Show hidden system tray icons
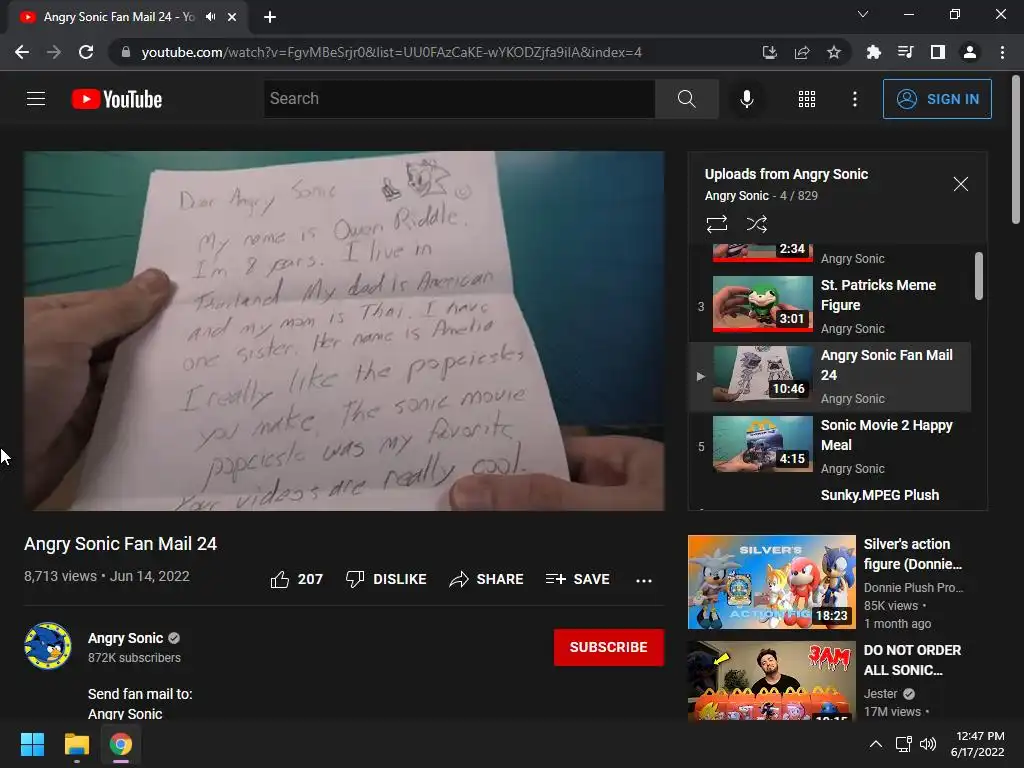This screenshot has width=1024, height=768. click(x=876, y=744)
